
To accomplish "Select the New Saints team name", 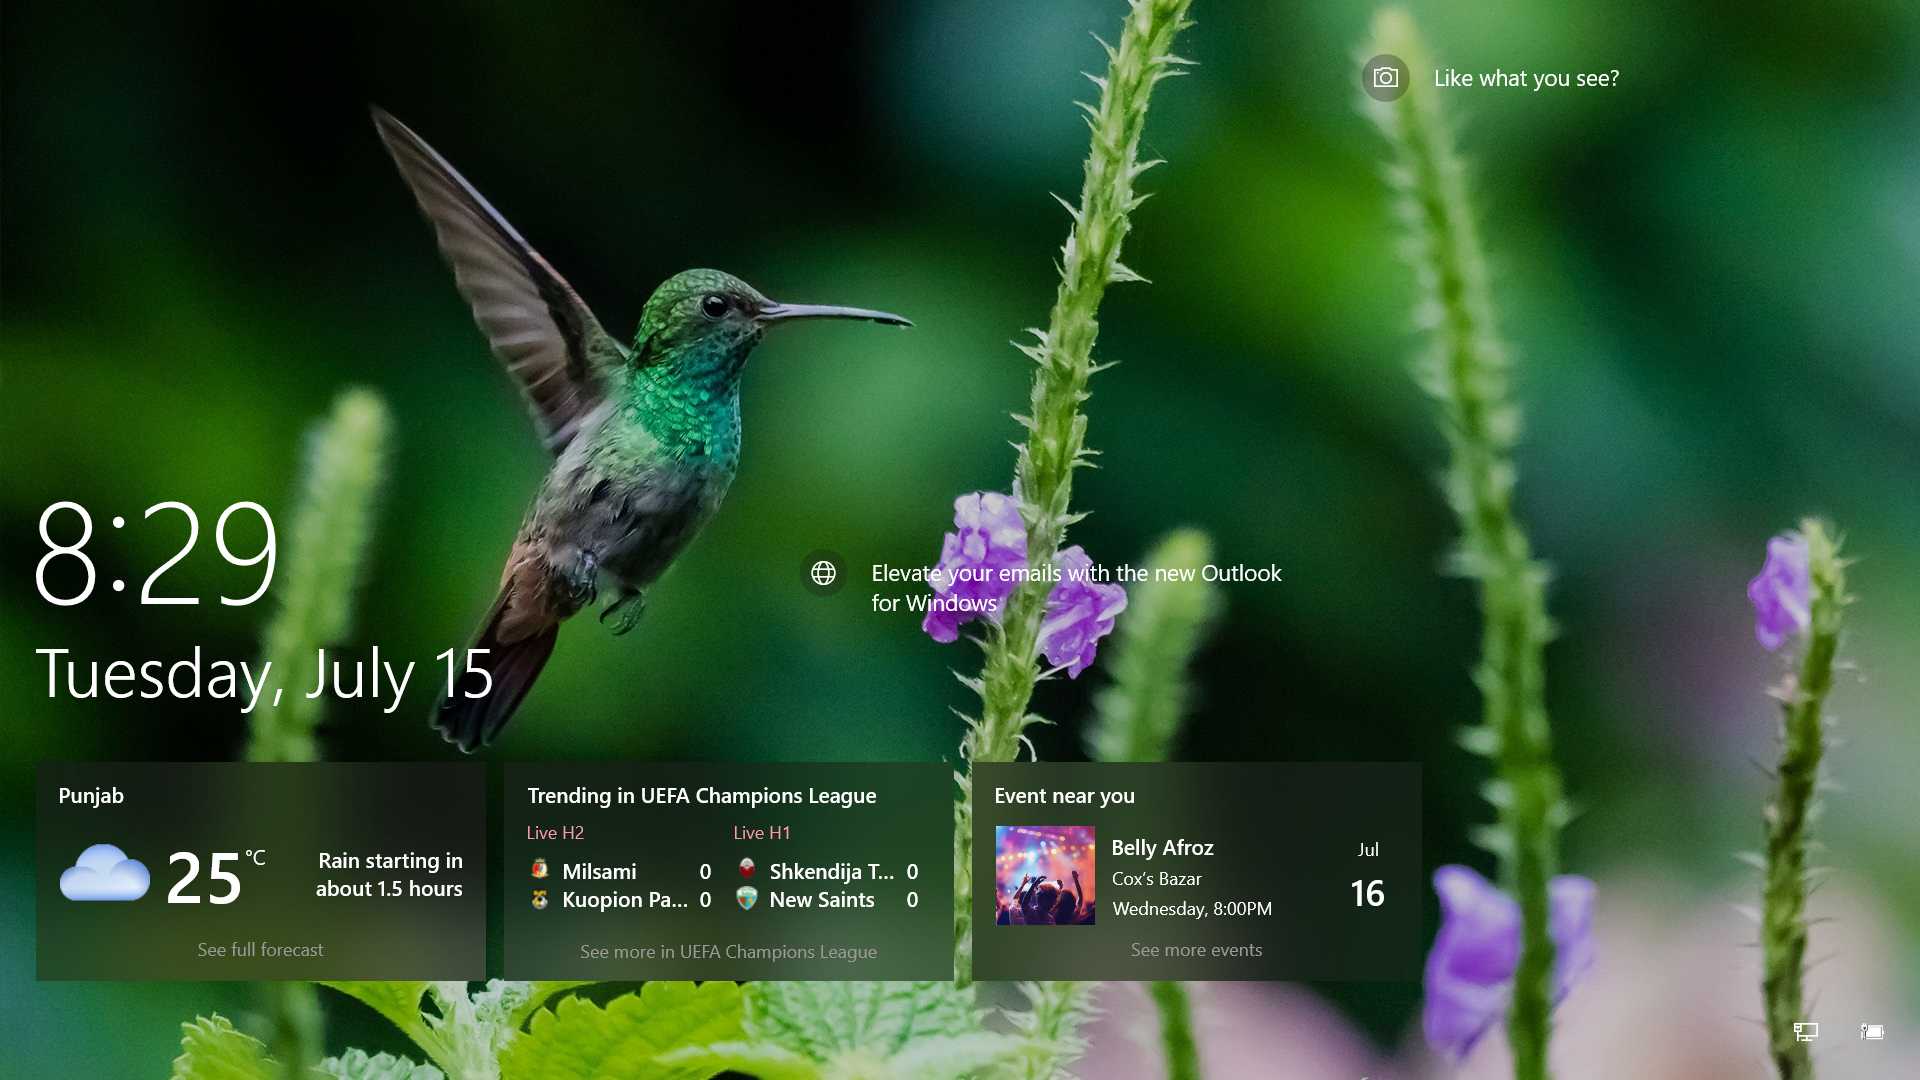I will pos(822,899).
